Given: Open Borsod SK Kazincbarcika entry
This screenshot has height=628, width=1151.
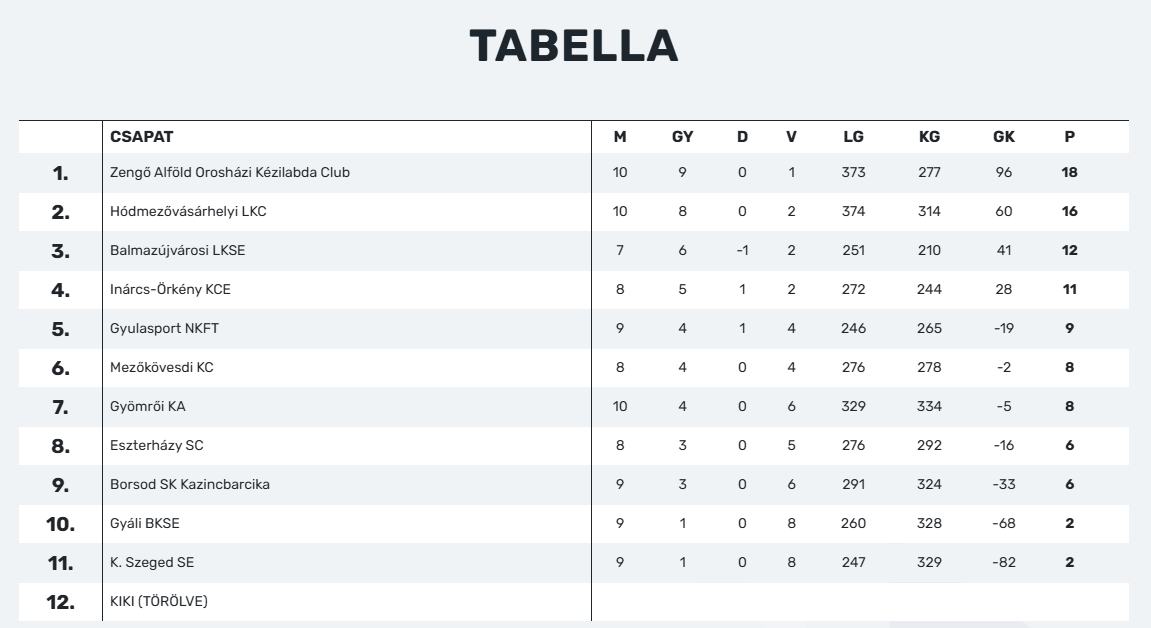Looking at the screenshot, I should point(190,484).
